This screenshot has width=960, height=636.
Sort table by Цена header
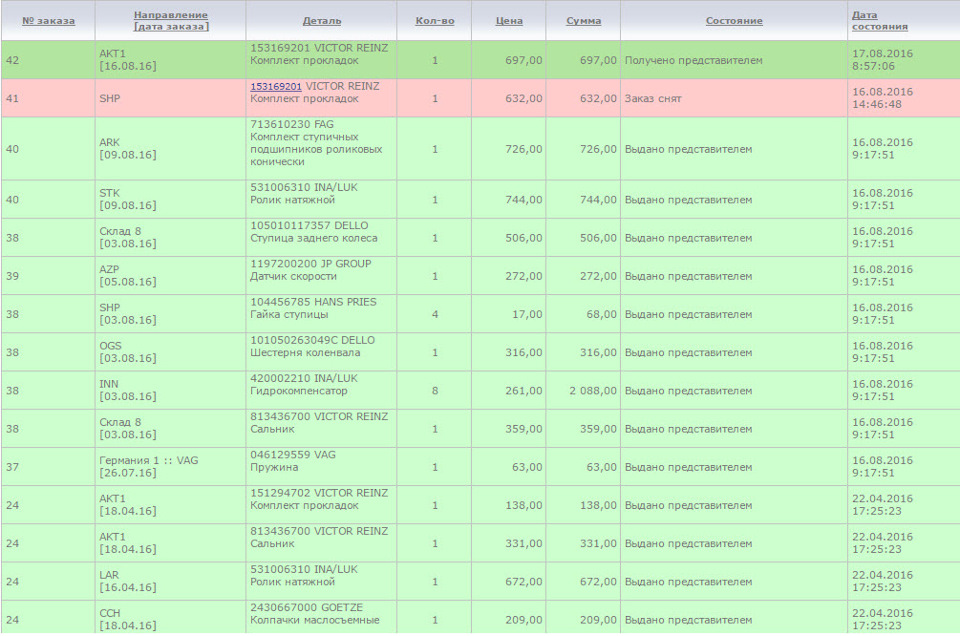(509, 21)
